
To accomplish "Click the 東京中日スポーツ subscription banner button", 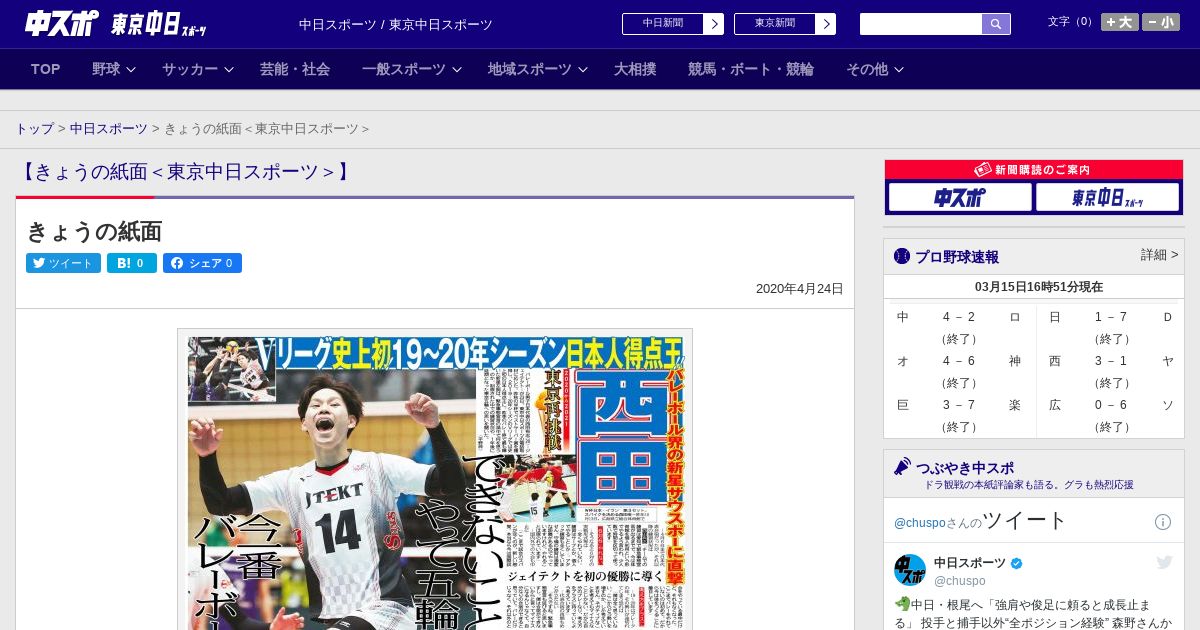I will 1108,197.
